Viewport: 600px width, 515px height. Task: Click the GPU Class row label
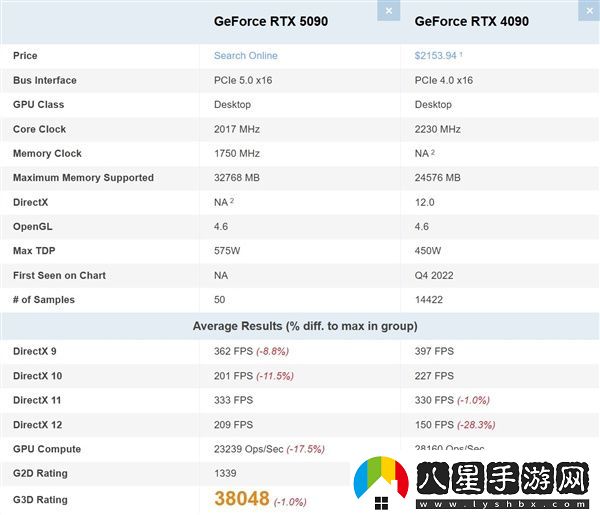(38, 104)
